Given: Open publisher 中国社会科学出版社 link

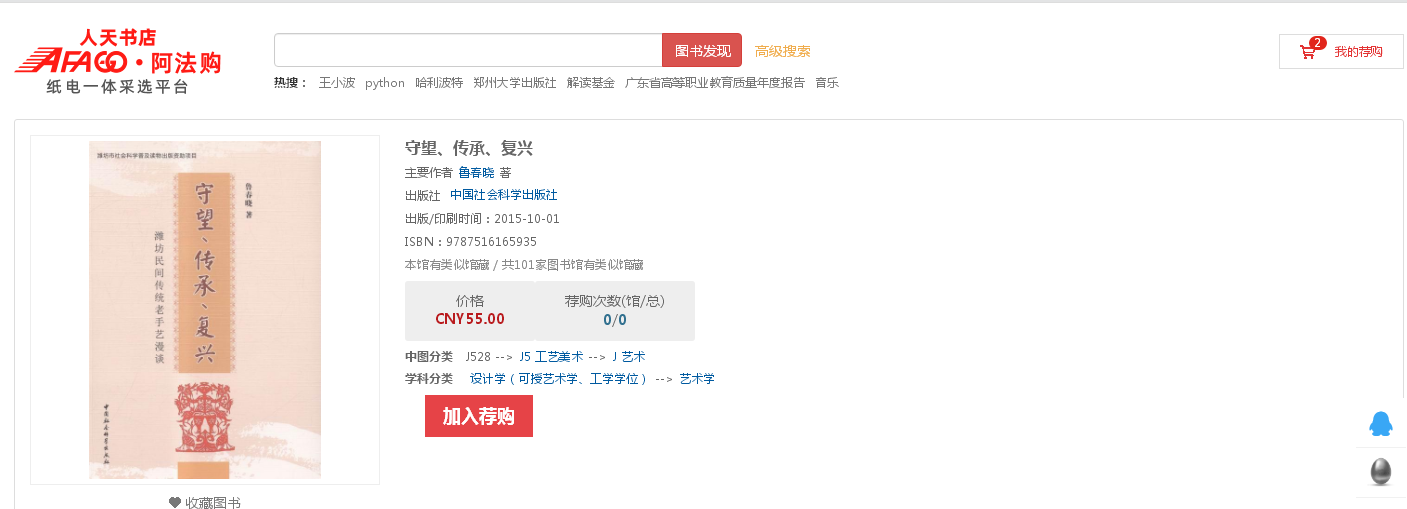Looking at the screenshot, I should coord(503,195).
